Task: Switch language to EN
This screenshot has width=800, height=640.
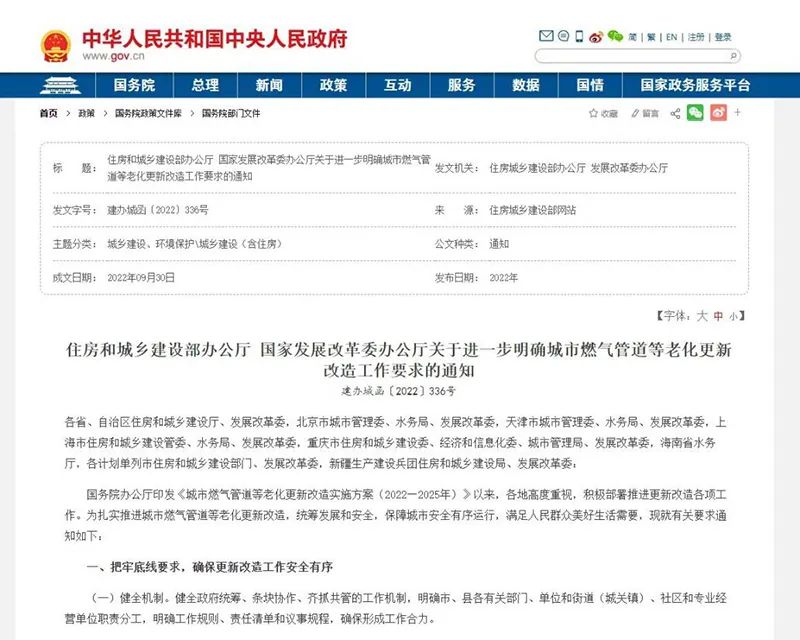Action: pyautogui.click(x=671, y=37)
